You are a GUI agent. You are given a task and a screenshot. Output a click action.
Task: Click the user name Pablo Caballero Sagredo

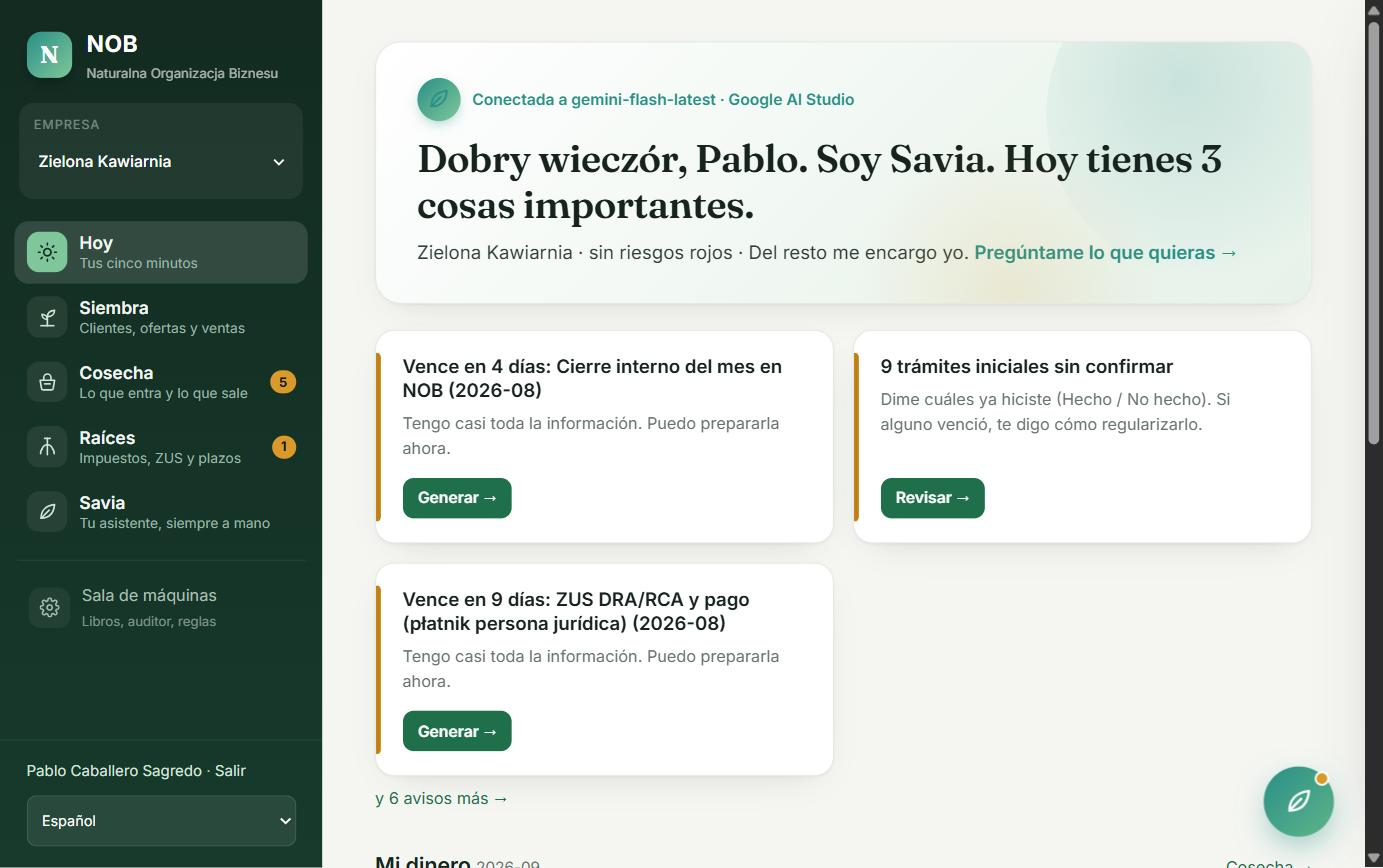pyautogui.click(x=114, y=771)
